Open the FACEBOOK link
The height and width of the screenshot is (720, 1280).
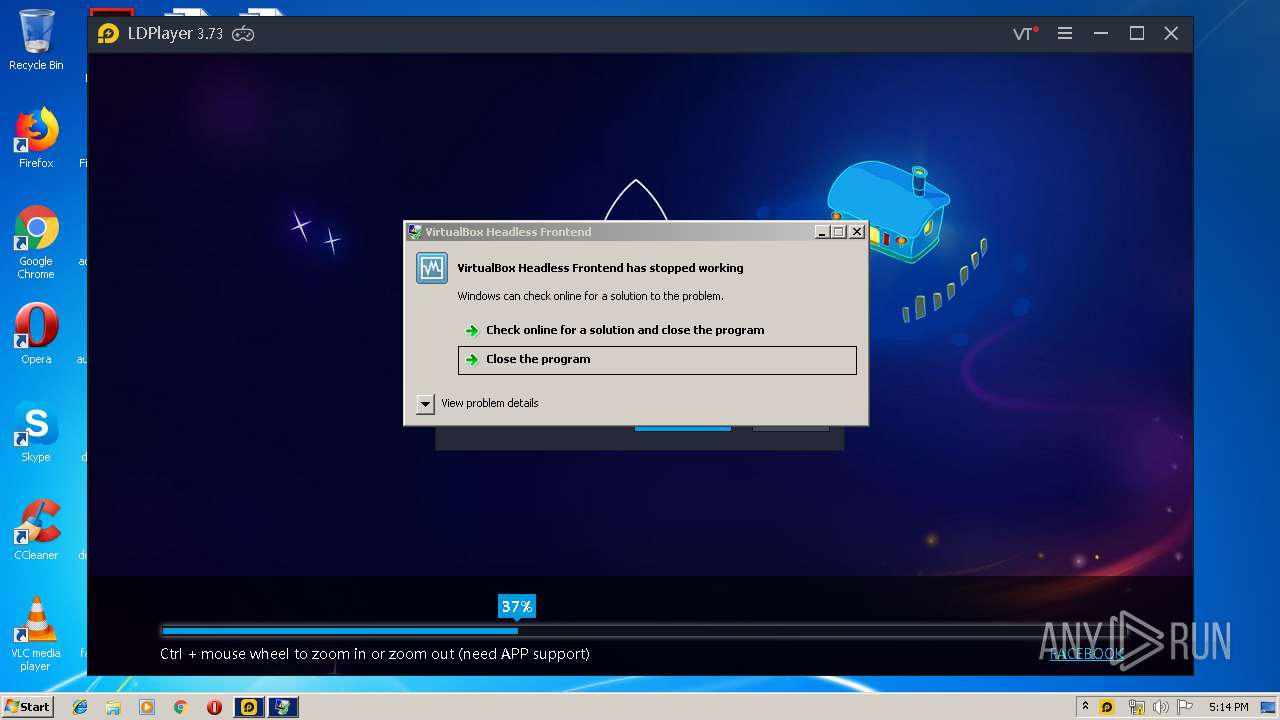(1087, 654)
